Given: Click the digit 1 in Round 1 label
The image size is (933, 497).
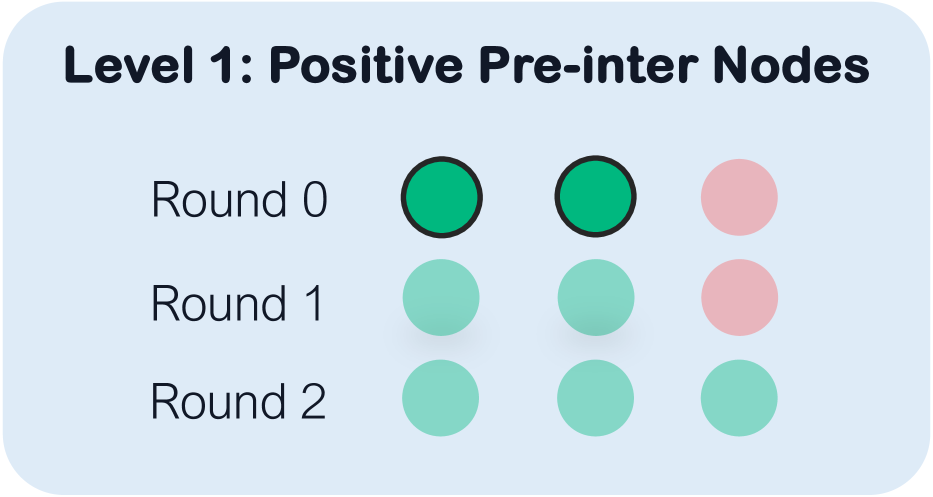Looking at the screenshot, I should 313,303.
